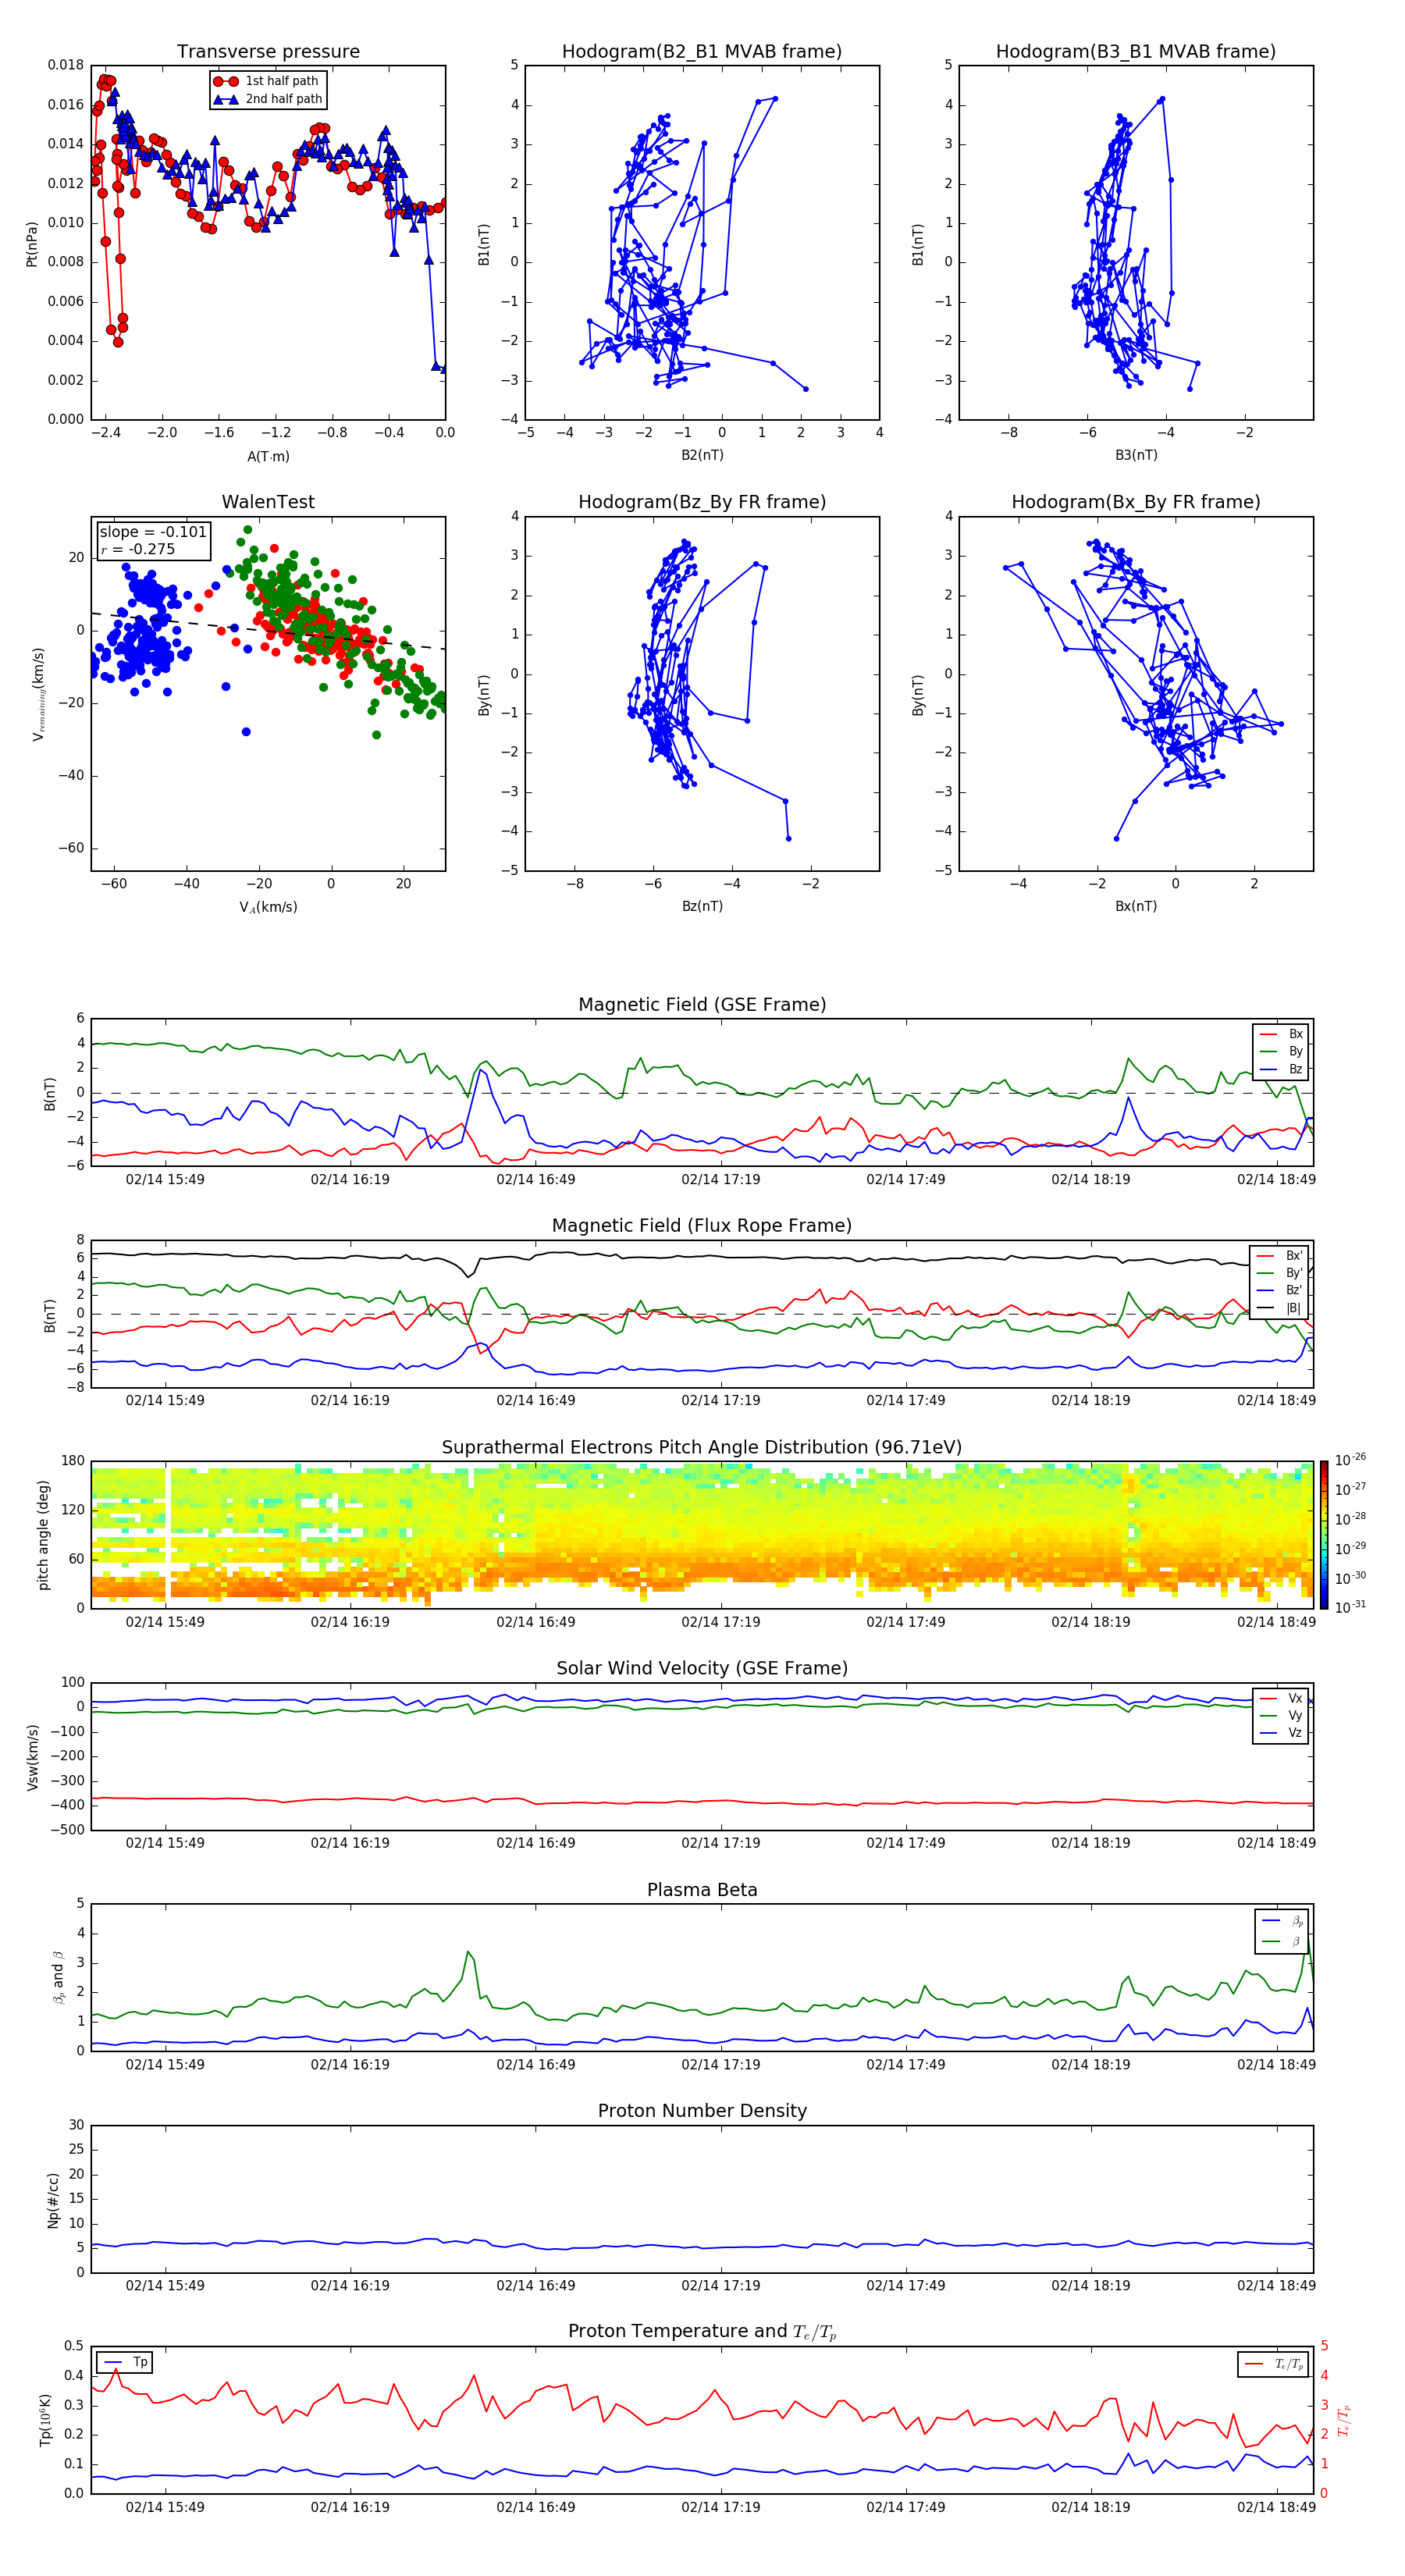Click the |B| legend entry in Flux Rope plot
The width and height of the screenshot is (1405, 2576).
tap(1280, 1308)
